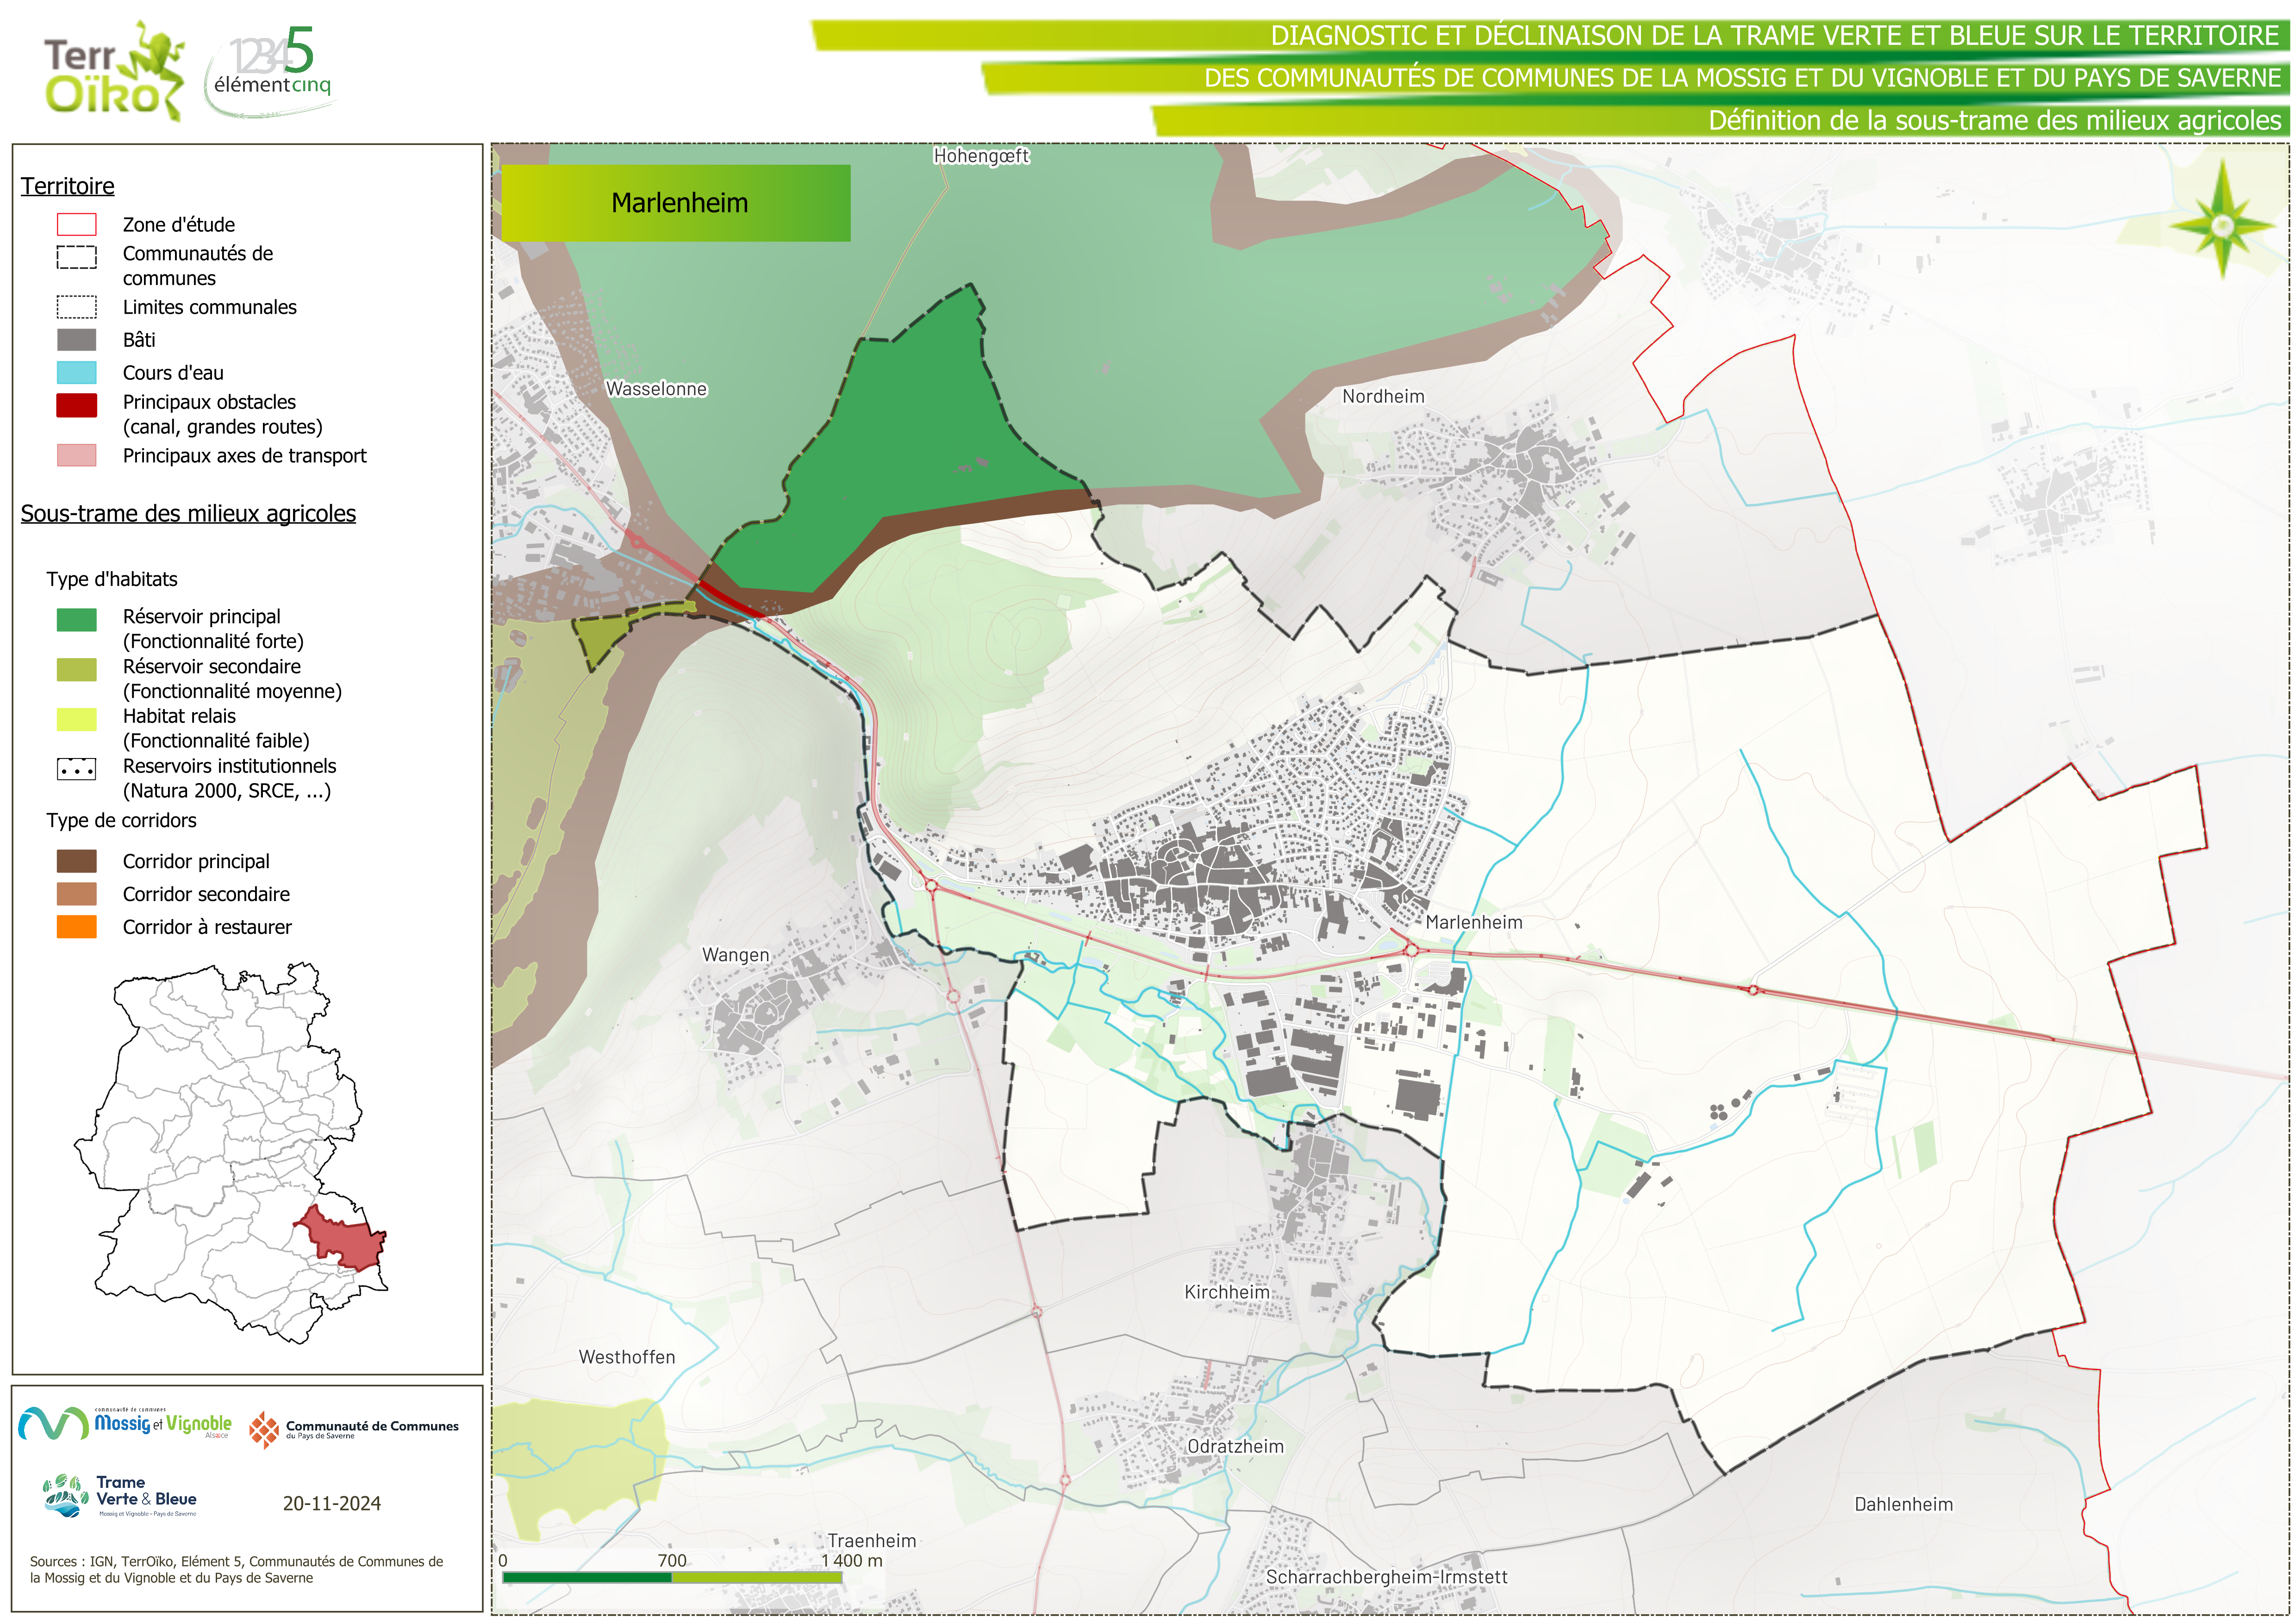Click the Zone d'étude red outline symbol
Image resolution: width=2296 pixels, height=1623 pixels.
point(77,224)
